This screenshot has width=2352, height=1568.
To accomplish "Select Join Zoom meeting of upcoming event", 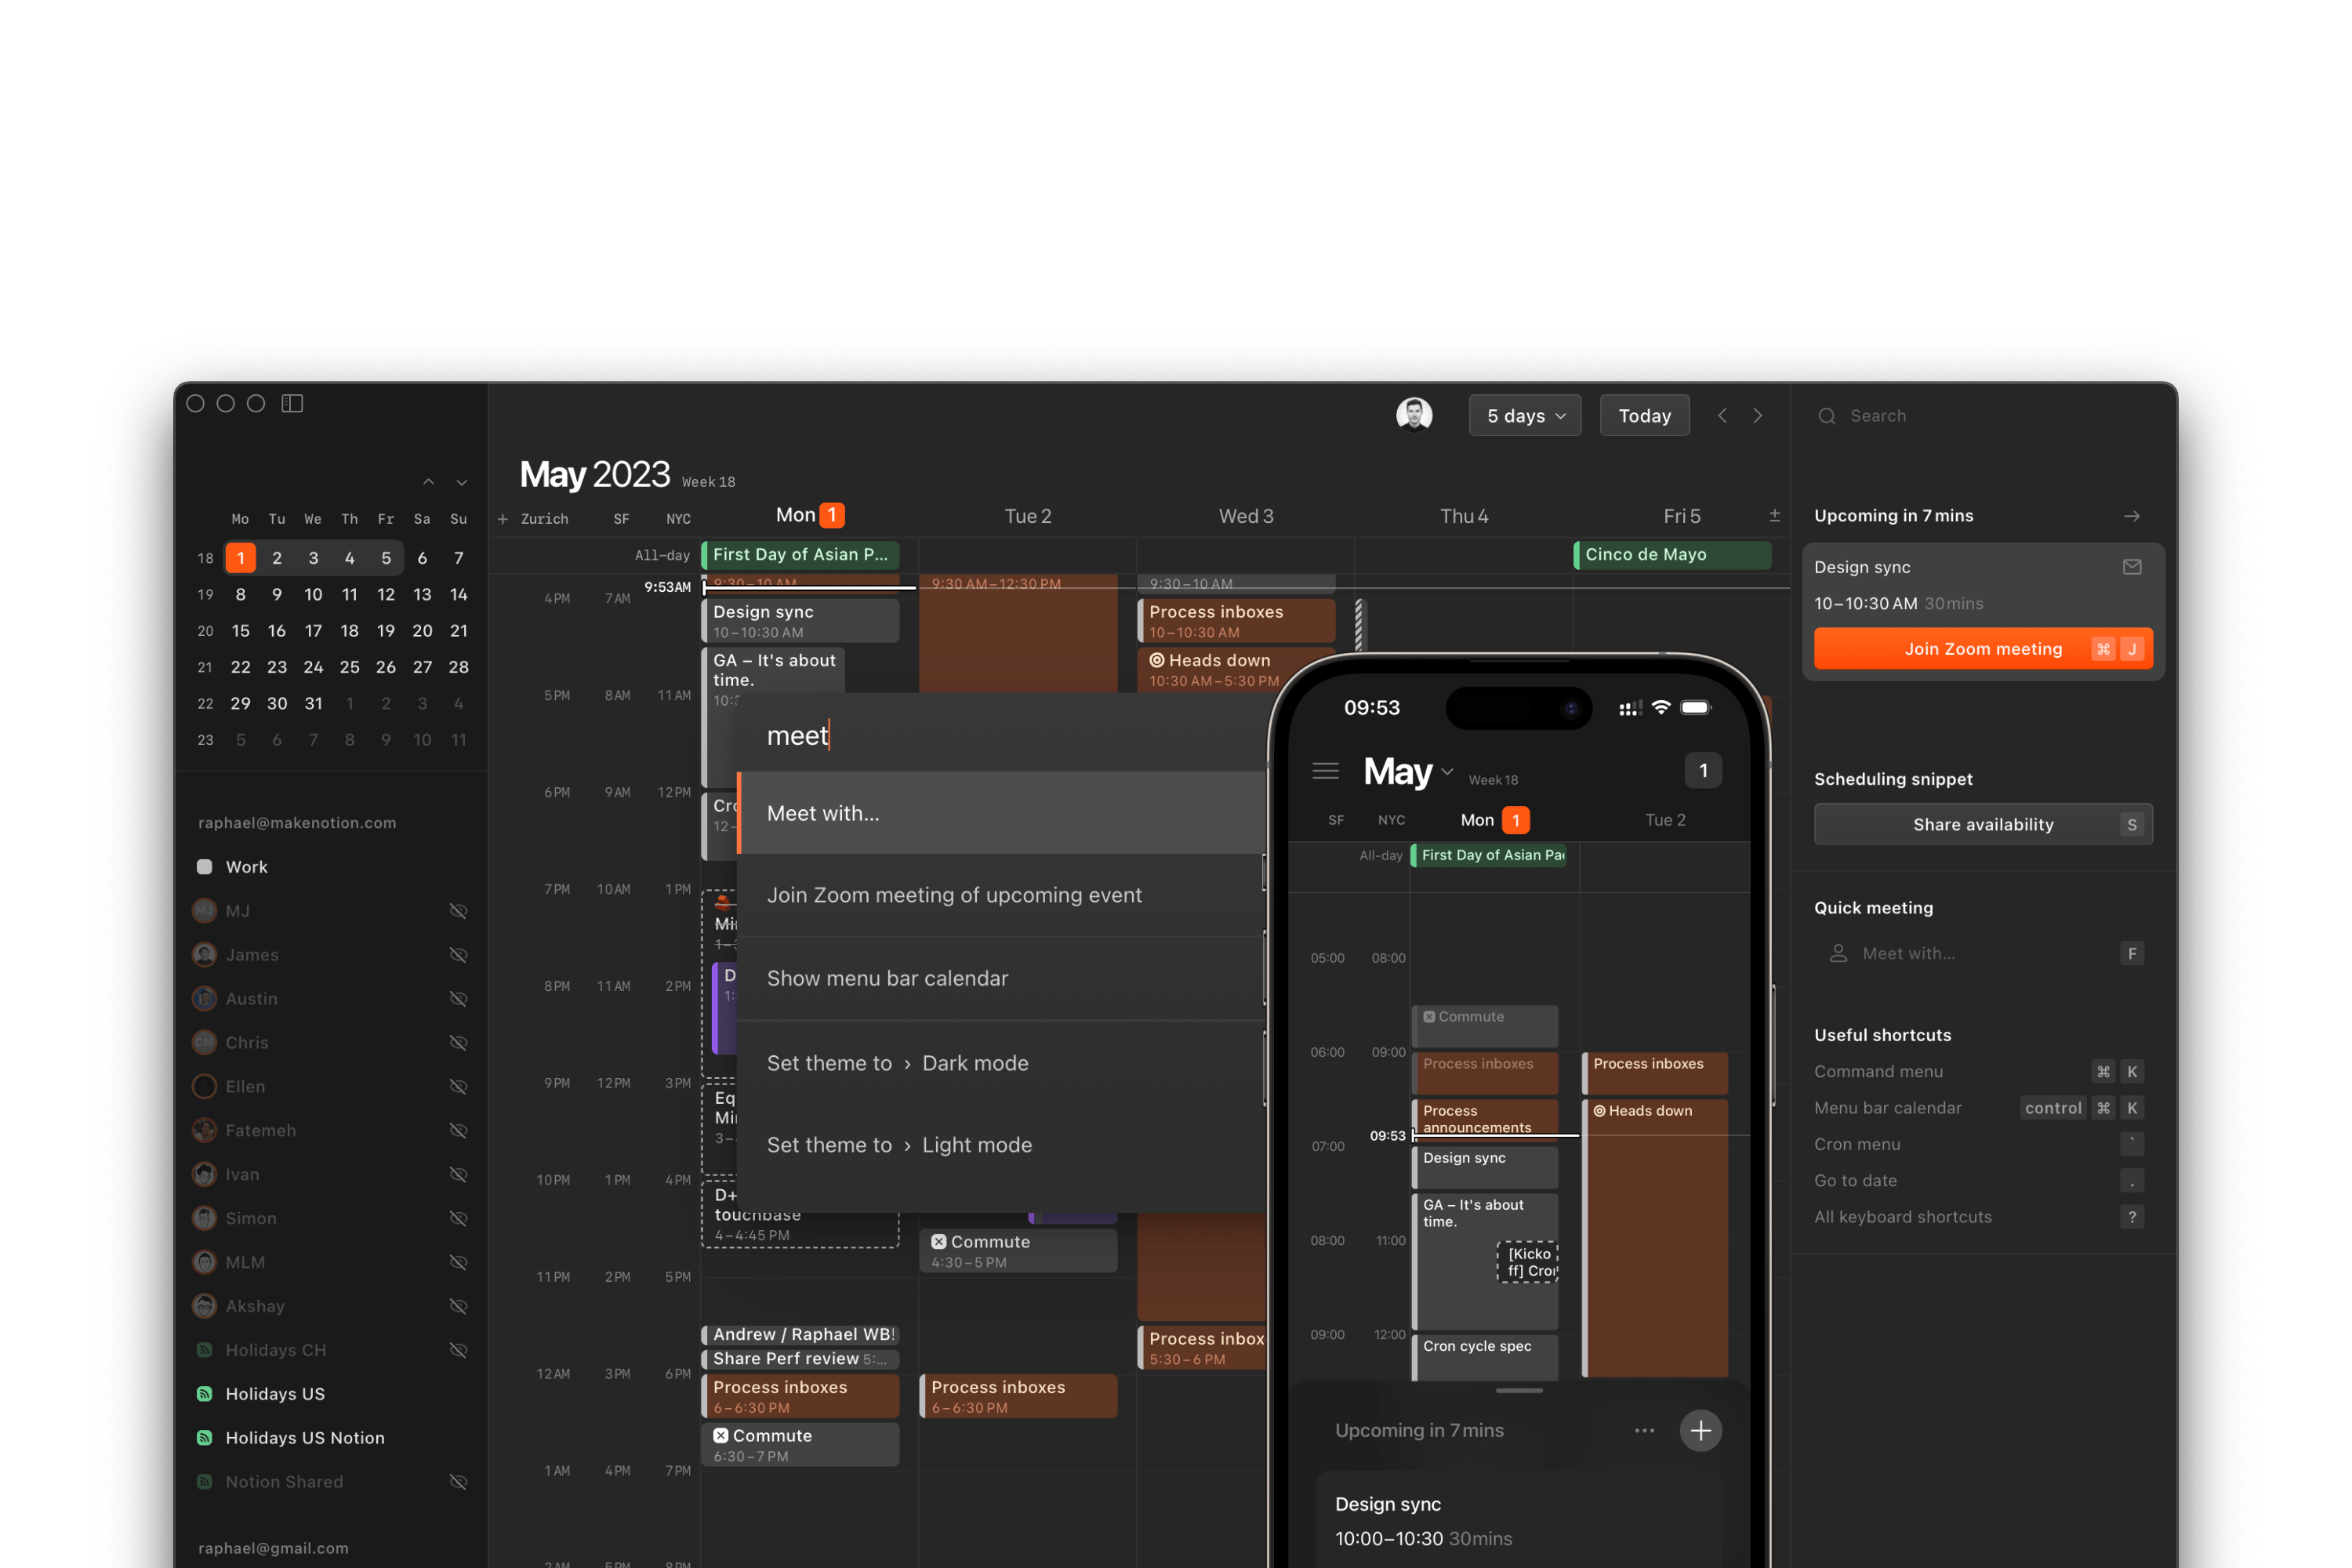I will 1002,895.
